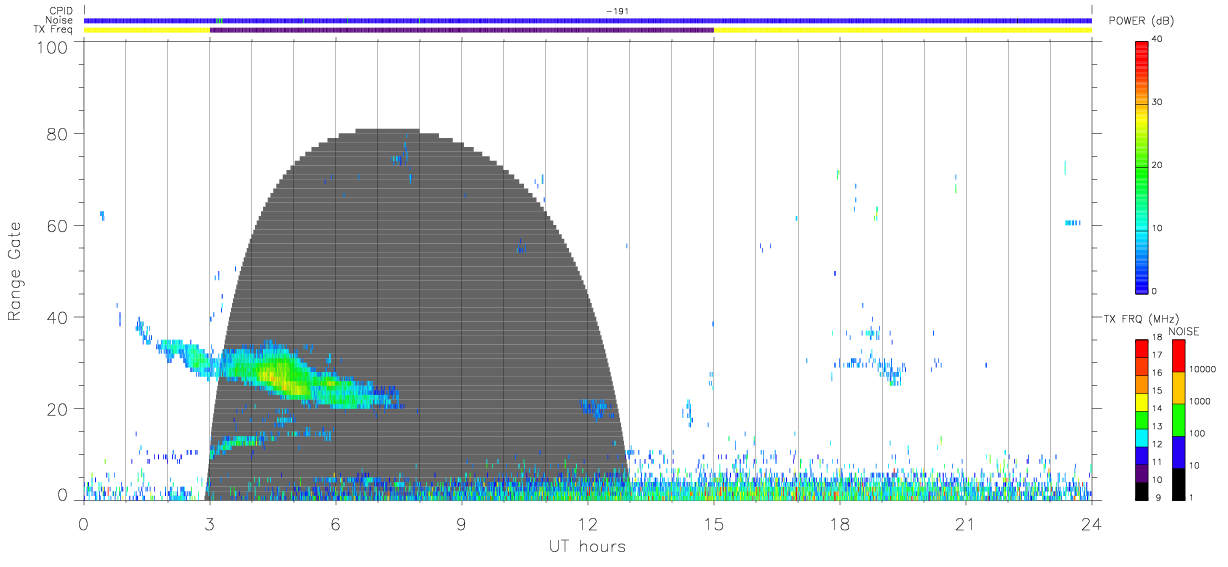Image resolution: width=1228 pixels, height=567 pixels.
Task: Click the Noise row label above the plot
Action: pos(60,20)
